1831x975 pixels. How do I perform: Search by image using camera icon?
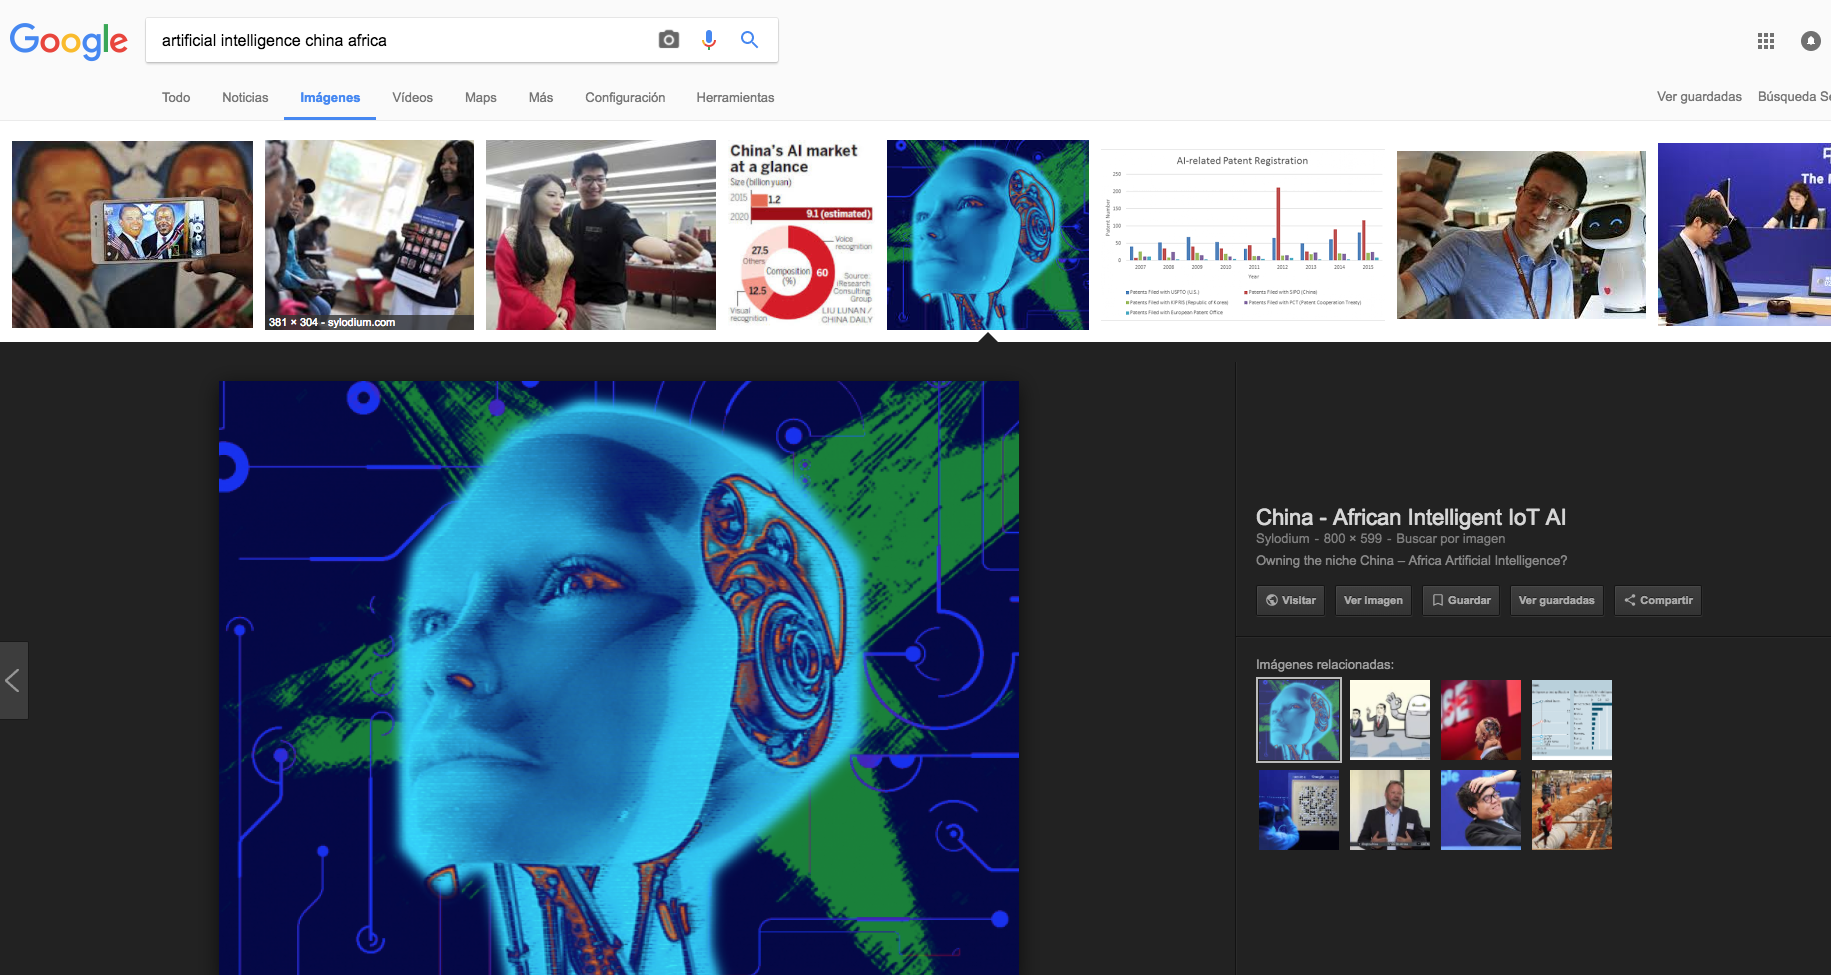669,40
